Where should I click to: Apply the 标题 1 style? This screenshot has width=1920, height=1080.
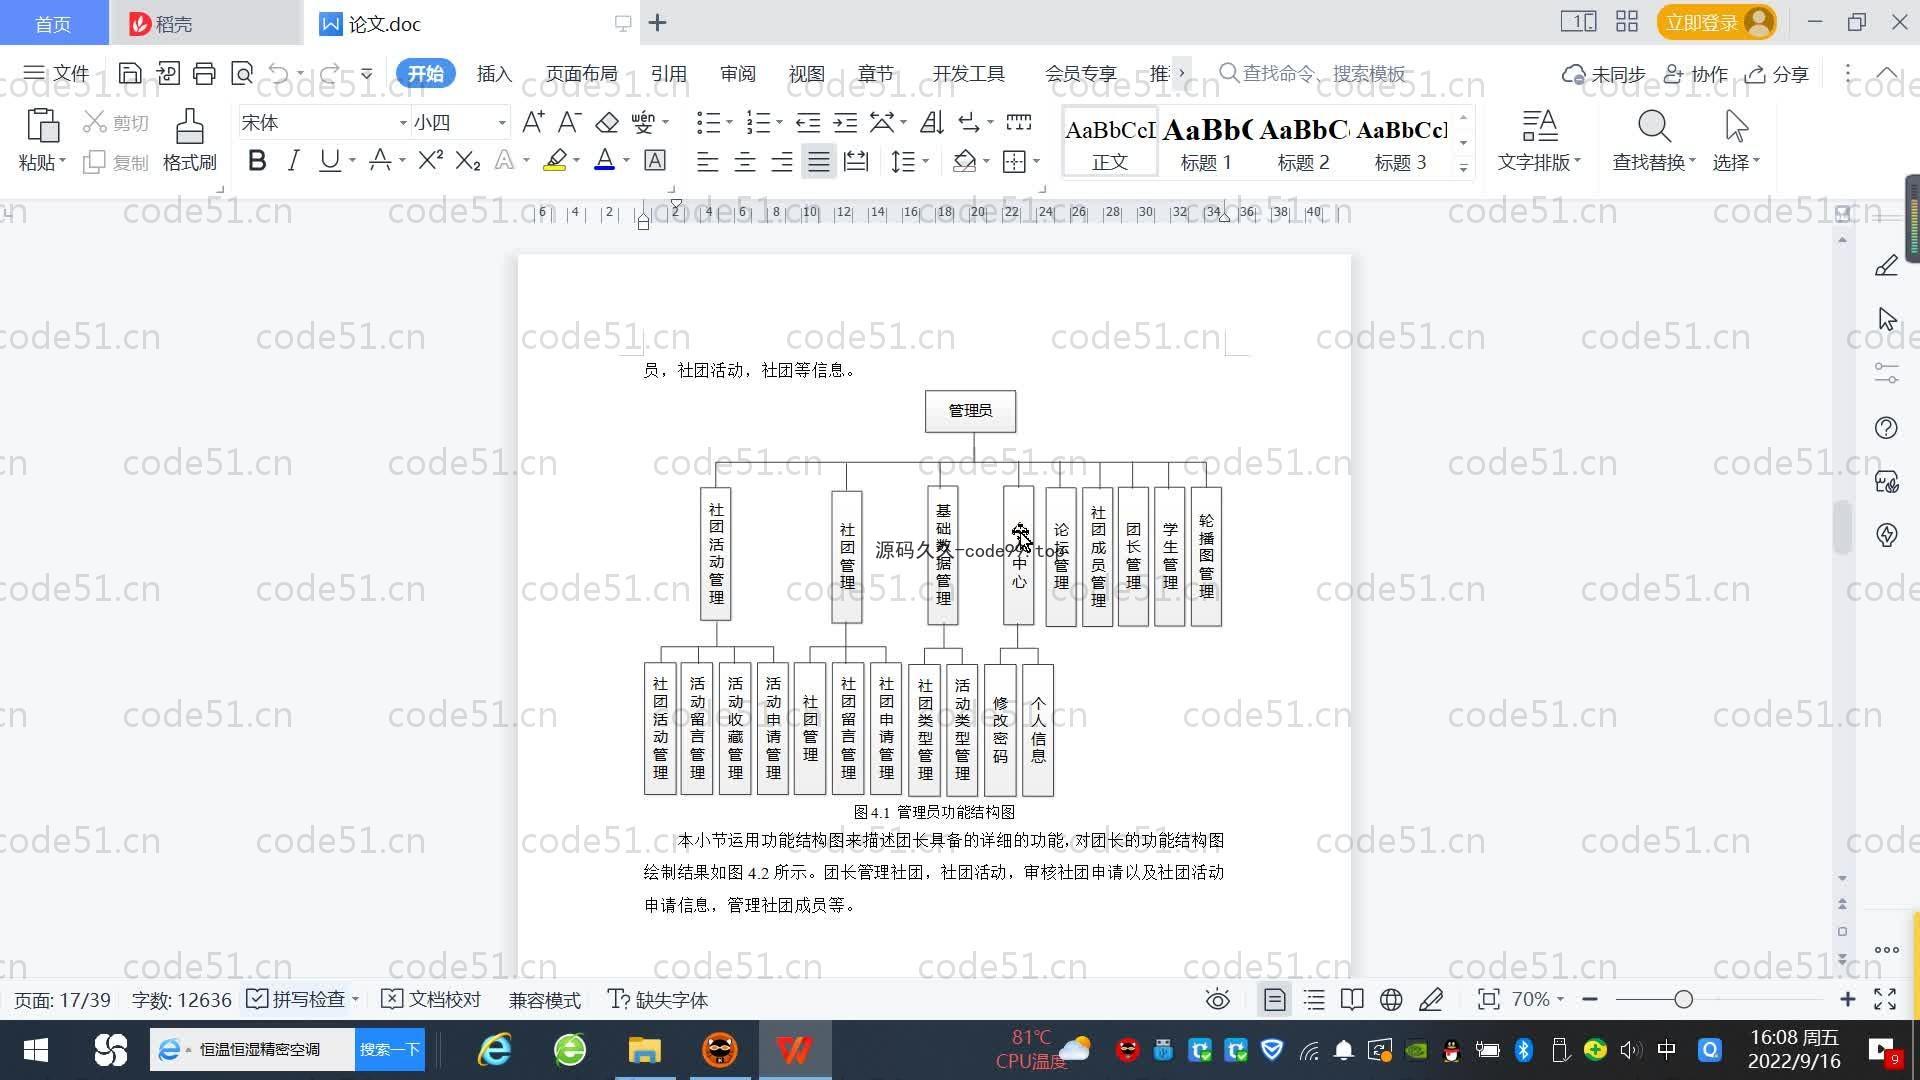1206,142
